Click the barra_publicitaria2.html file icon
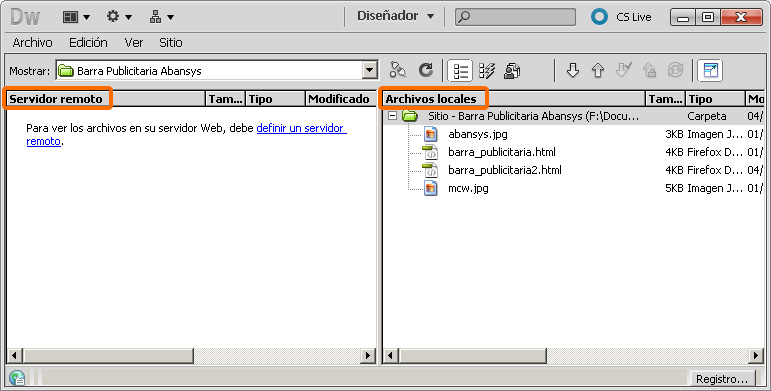Image resolution: width=771 pixels, height=391 pixels. (x=430, y=170)
